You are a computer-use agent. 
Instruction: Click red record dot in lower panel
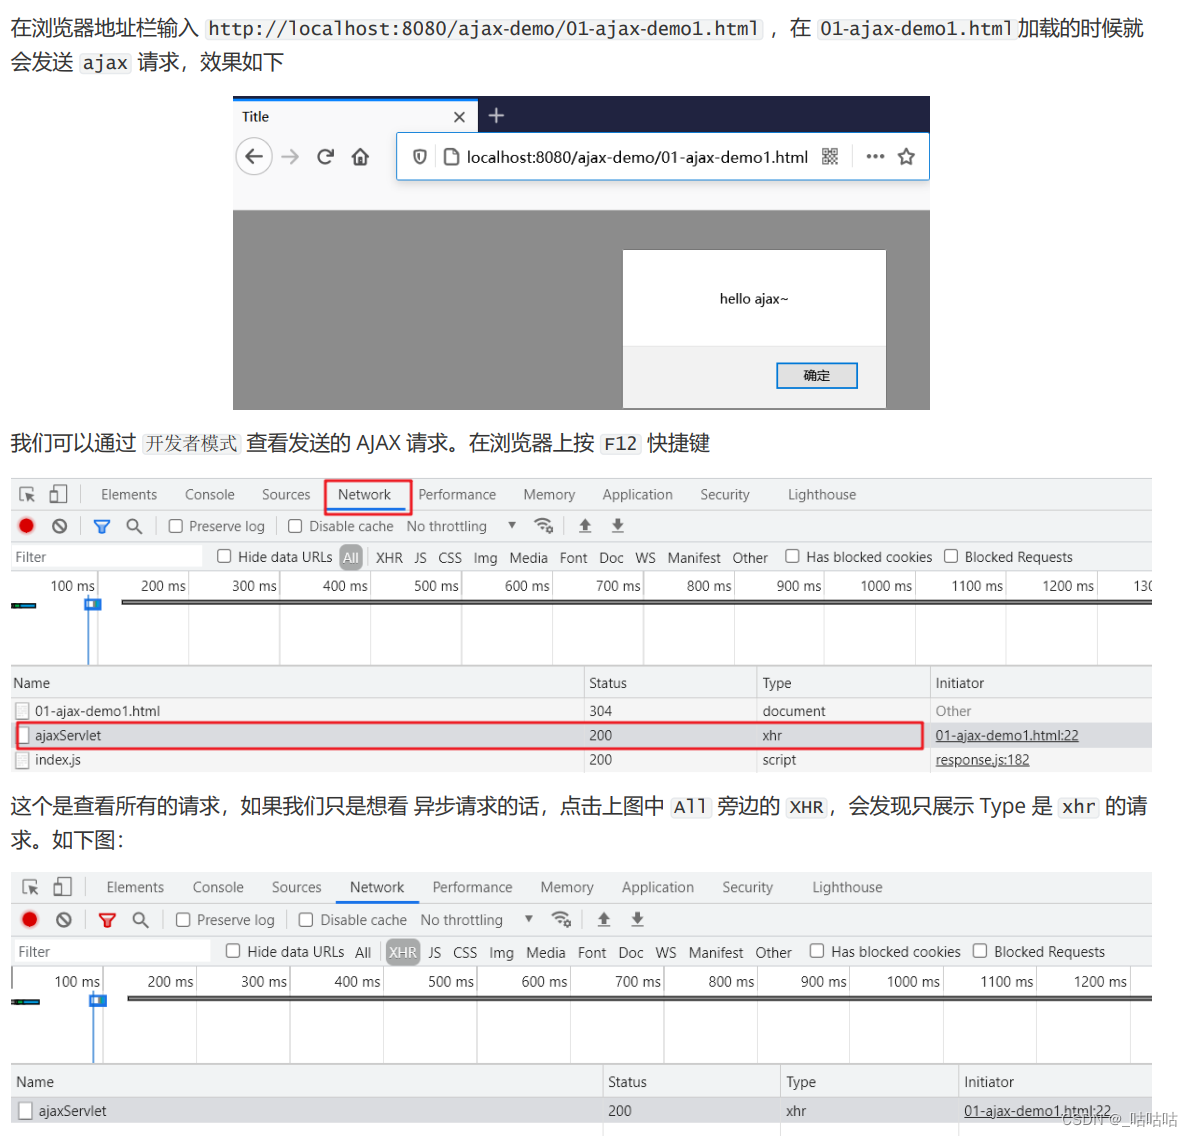click(x=30, y=919)
